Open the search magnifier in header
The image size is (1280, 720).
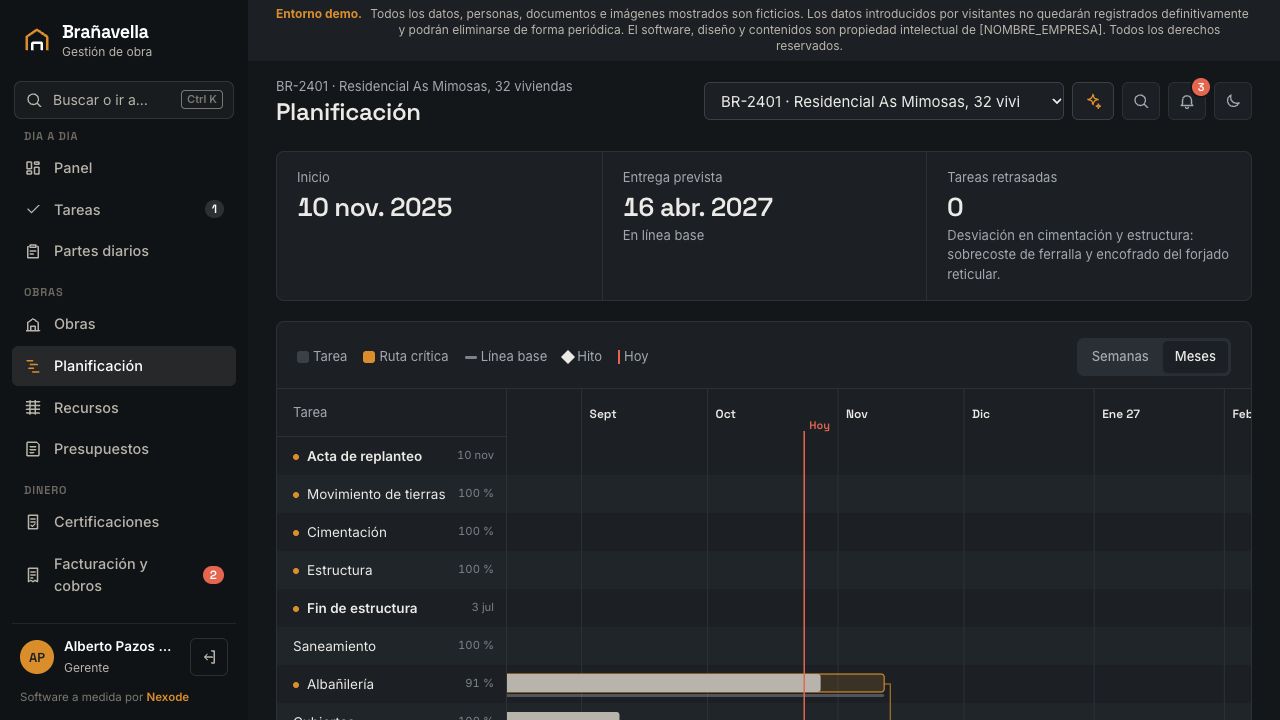pos(1141,101)
